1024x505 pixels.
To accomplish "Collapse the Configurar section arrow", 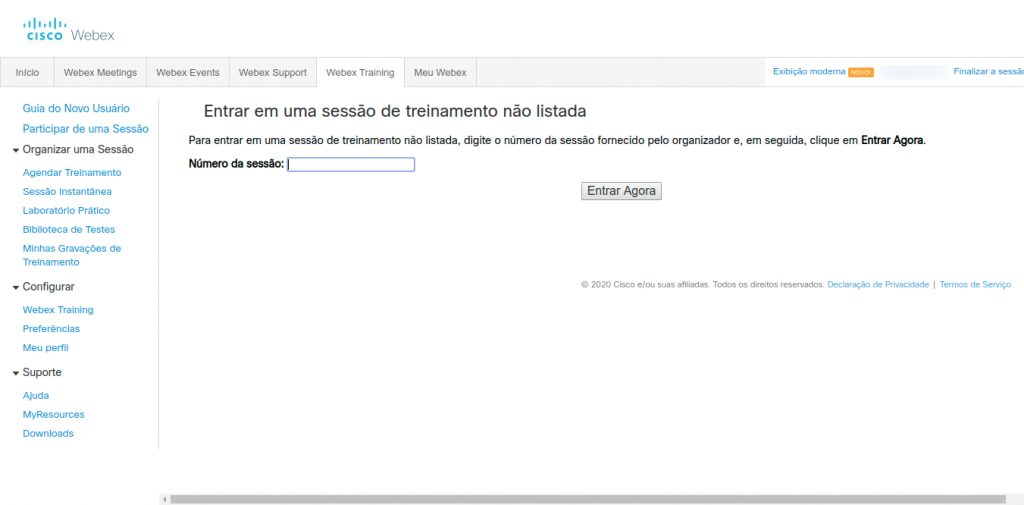I will [x=16, y=287].
